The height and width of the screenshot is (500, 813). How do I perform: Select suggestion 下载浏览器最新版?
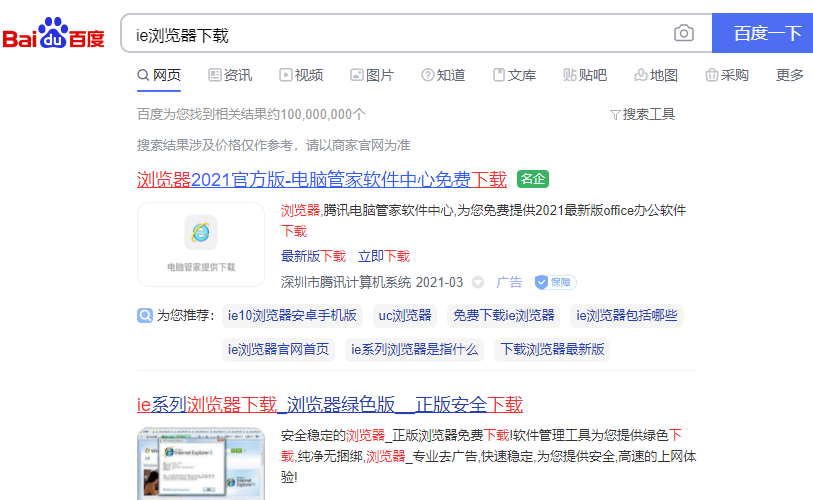tap(552, 350)
